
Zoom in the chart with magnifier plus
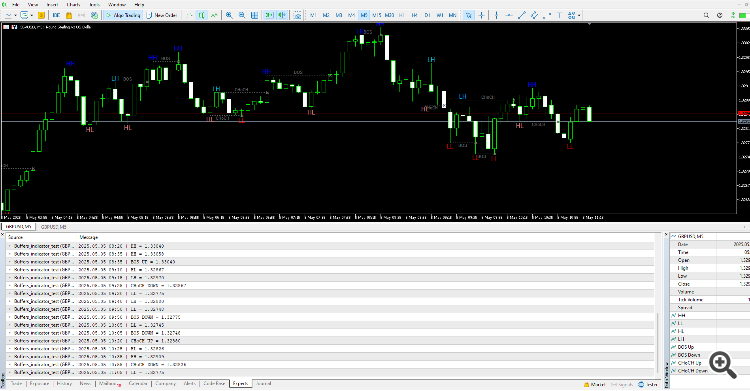click(229, 15)
